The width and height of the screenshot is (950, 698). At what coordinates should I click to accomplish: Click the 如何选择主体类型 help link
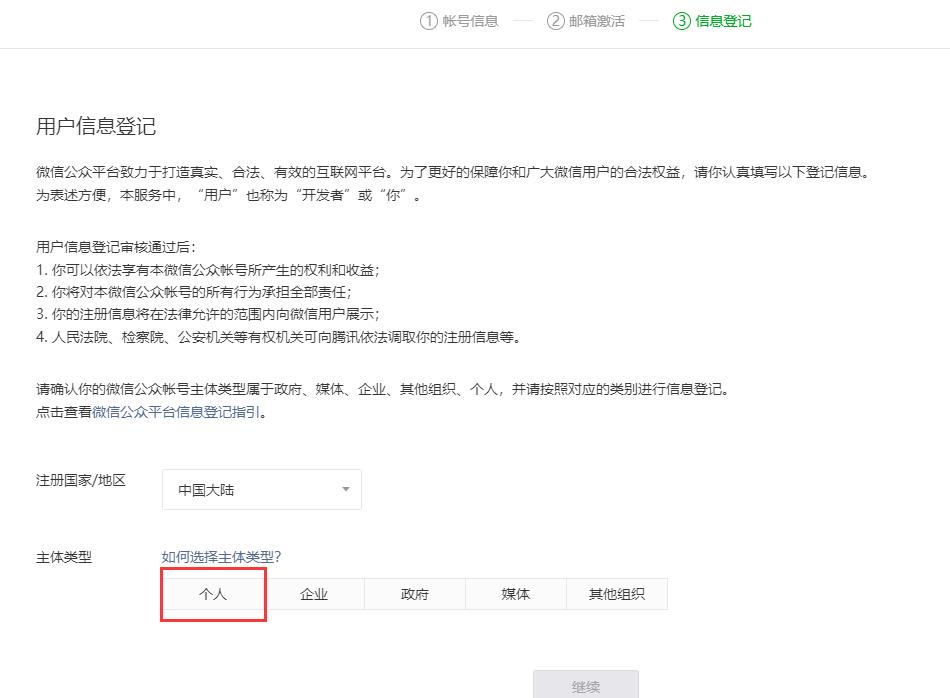pyautogui.click(x=220, y=557)
